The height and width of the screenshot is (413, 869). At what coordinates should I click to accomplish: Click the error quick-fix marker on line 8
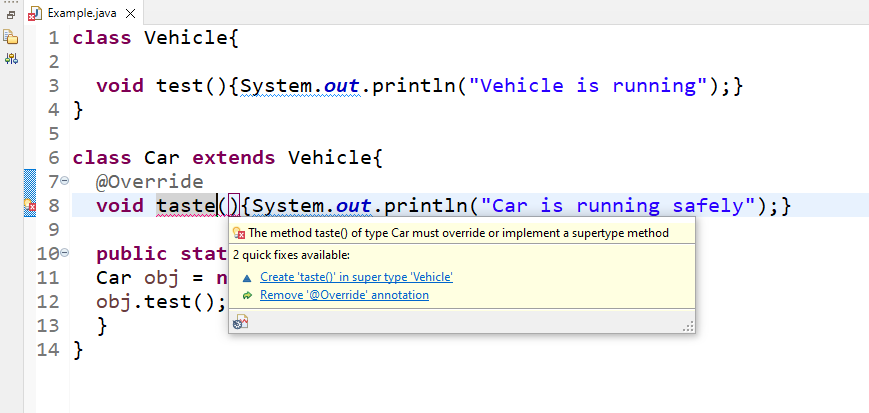tap(29, 207)
